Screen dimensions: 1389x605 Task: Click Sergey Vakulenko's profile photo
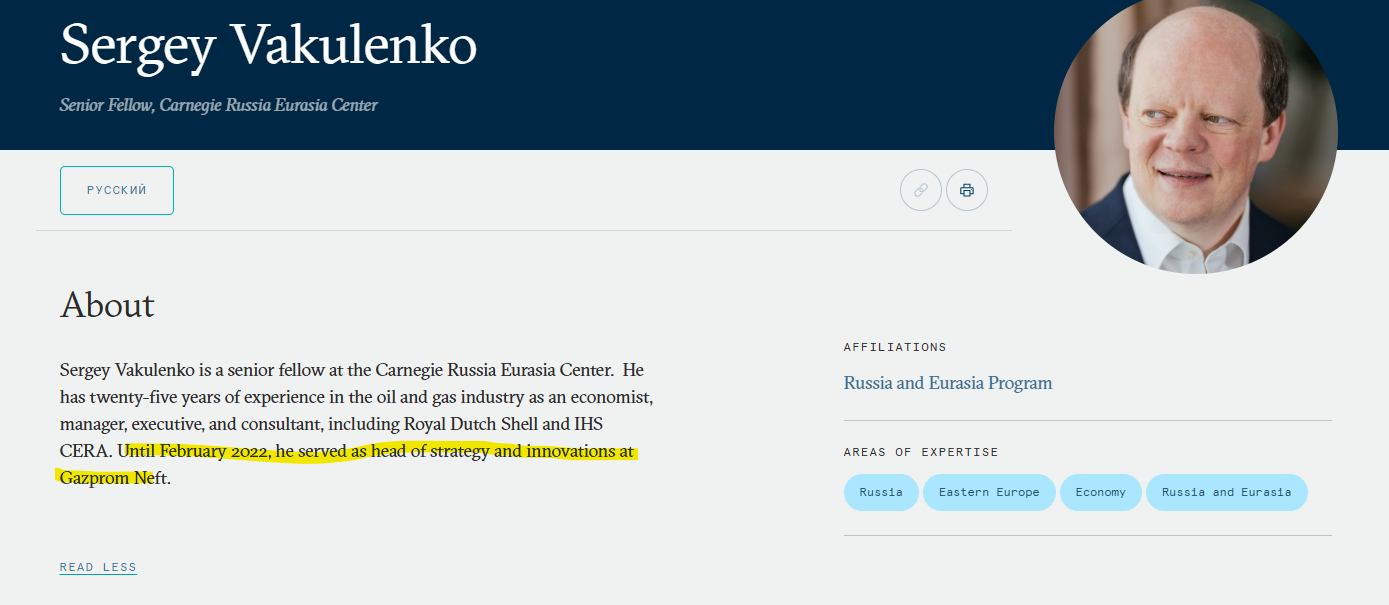coord(1195,135)
